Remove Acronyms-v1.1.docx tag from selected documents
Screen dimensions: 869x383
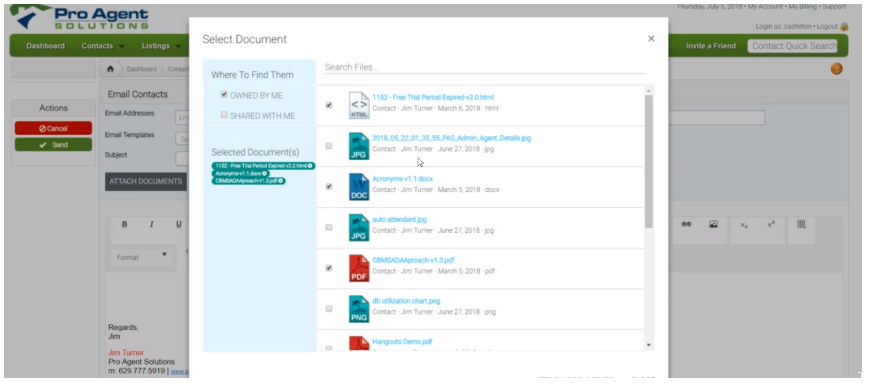tap(264, 173)
